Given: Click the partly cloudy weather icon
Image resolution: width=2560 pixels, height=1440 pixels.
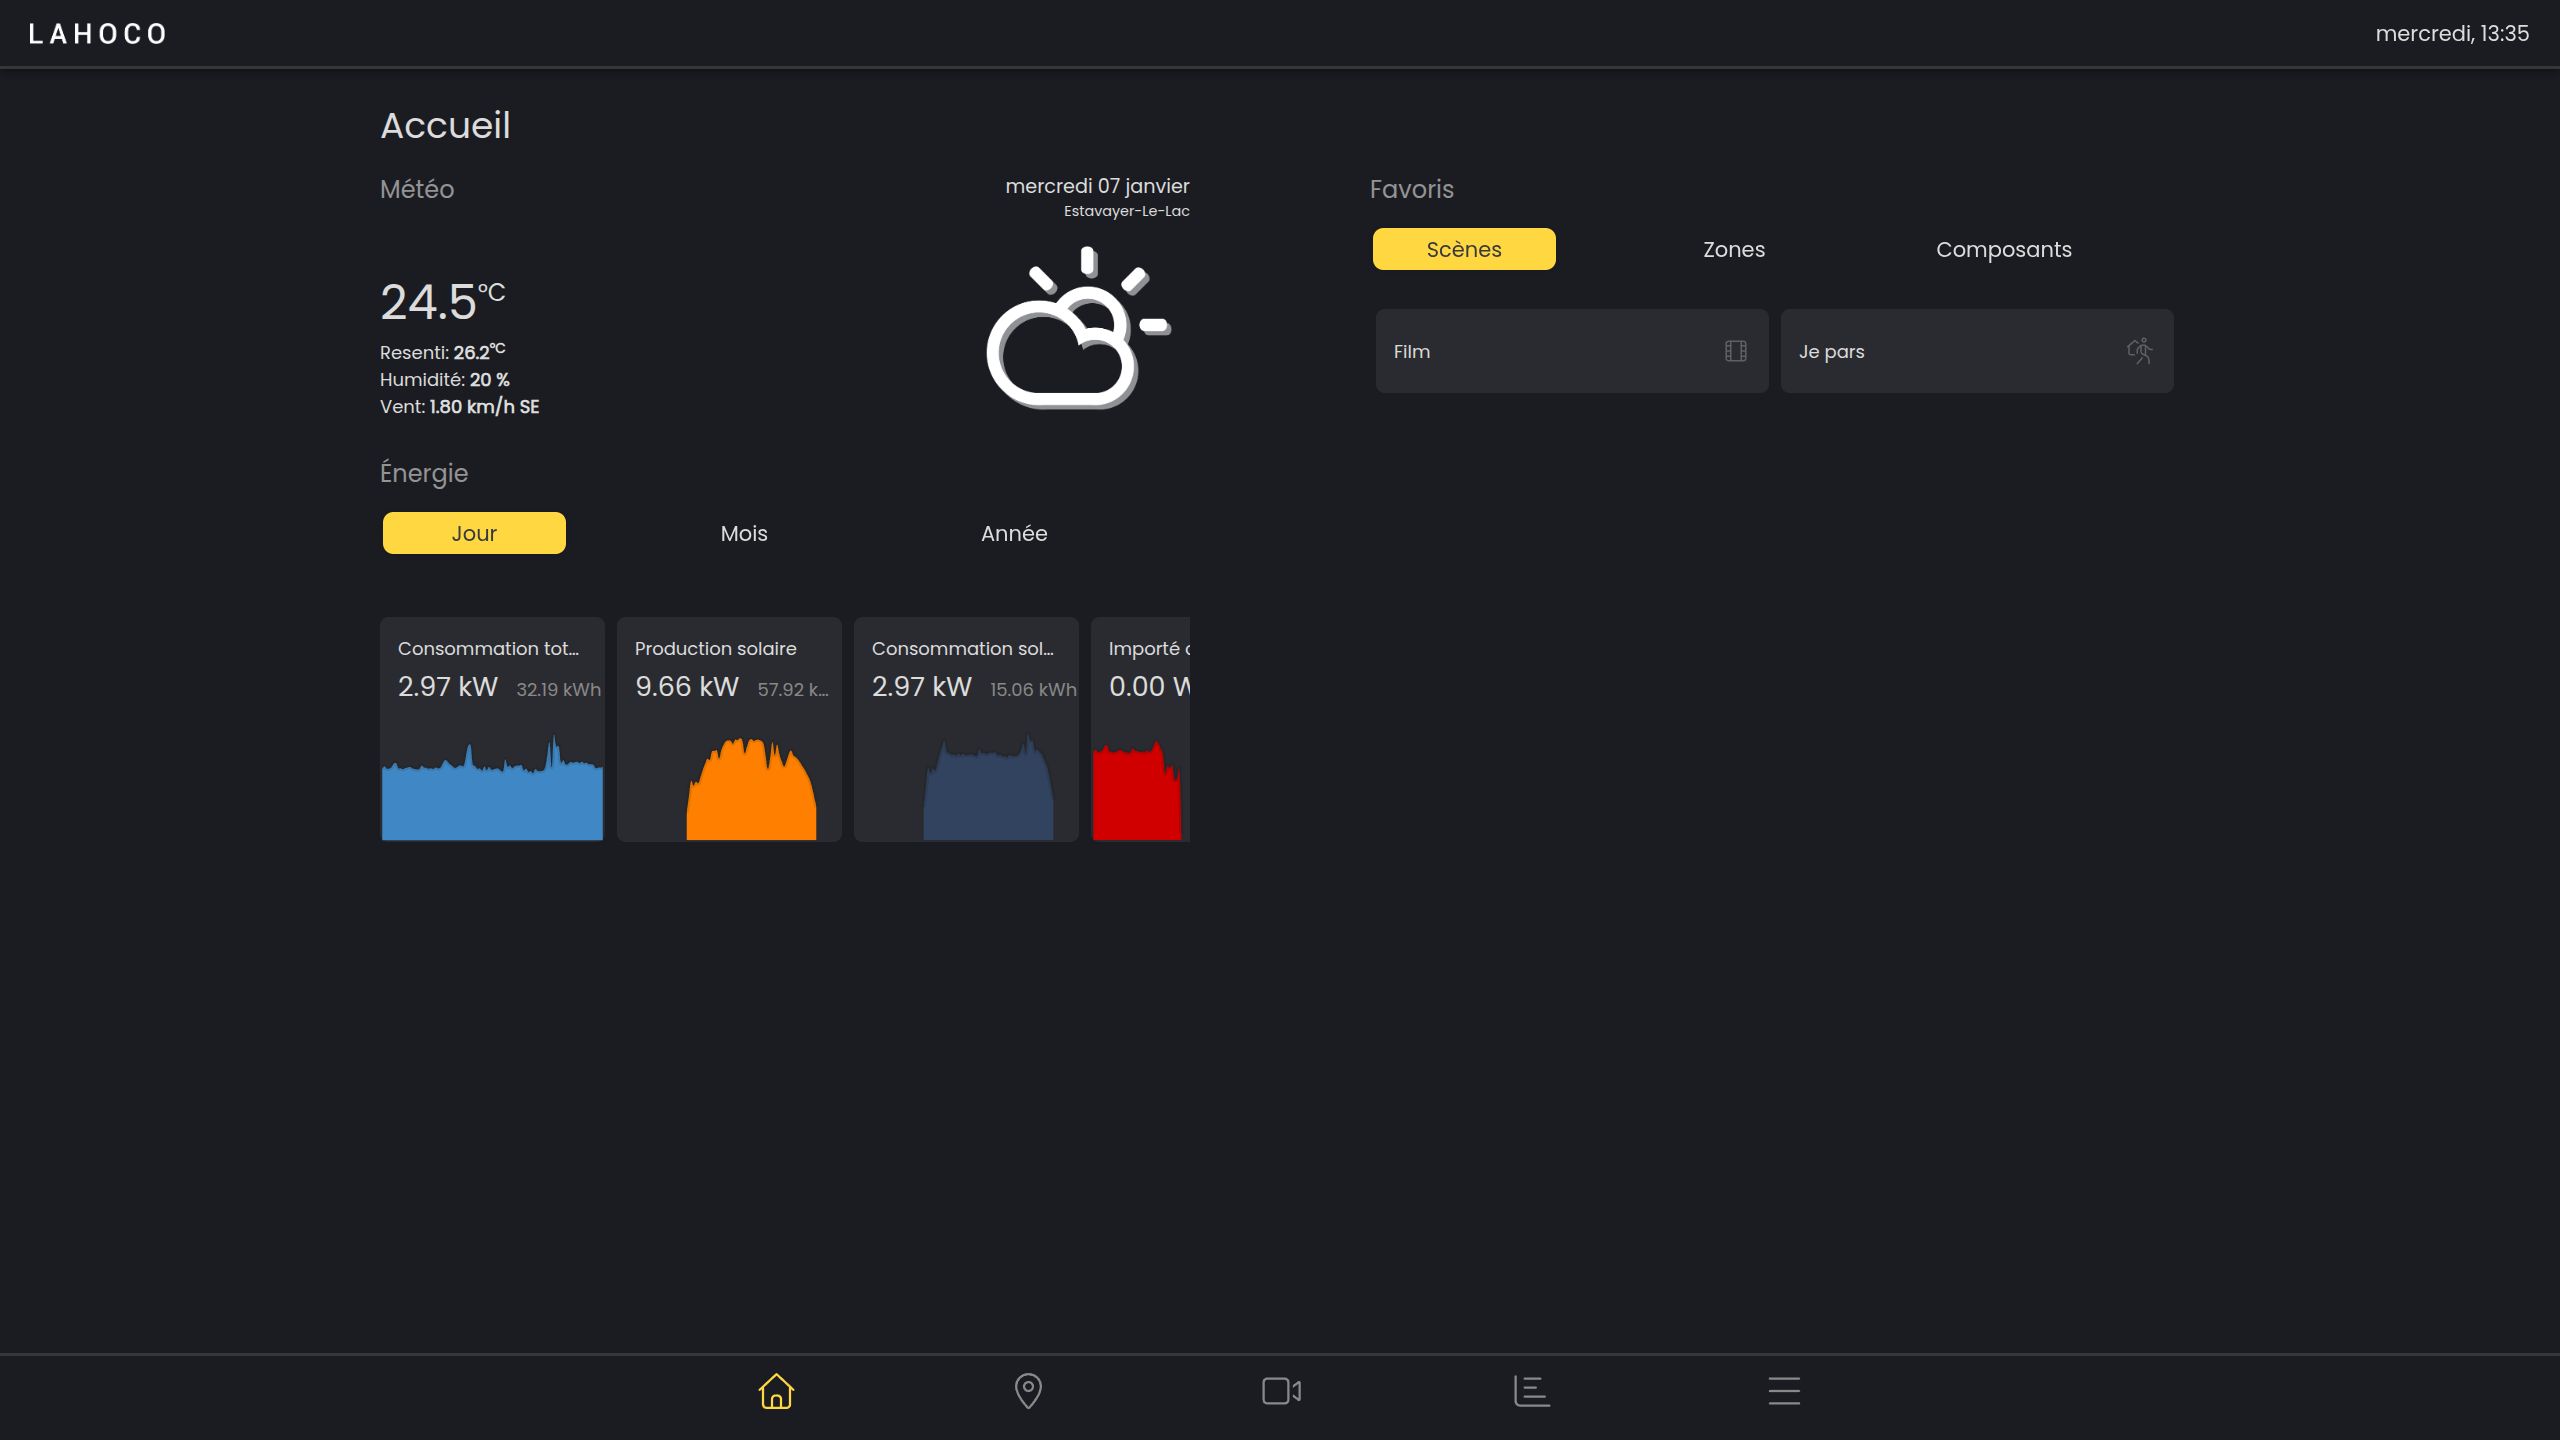Looking at the screenshot, I should 1078,330.
